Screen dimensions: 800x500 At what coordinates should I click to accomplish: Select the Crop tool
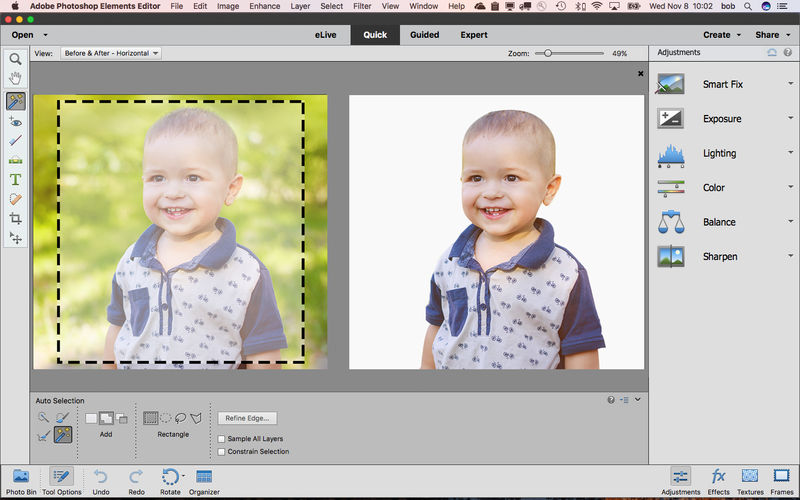coord(15,218)
